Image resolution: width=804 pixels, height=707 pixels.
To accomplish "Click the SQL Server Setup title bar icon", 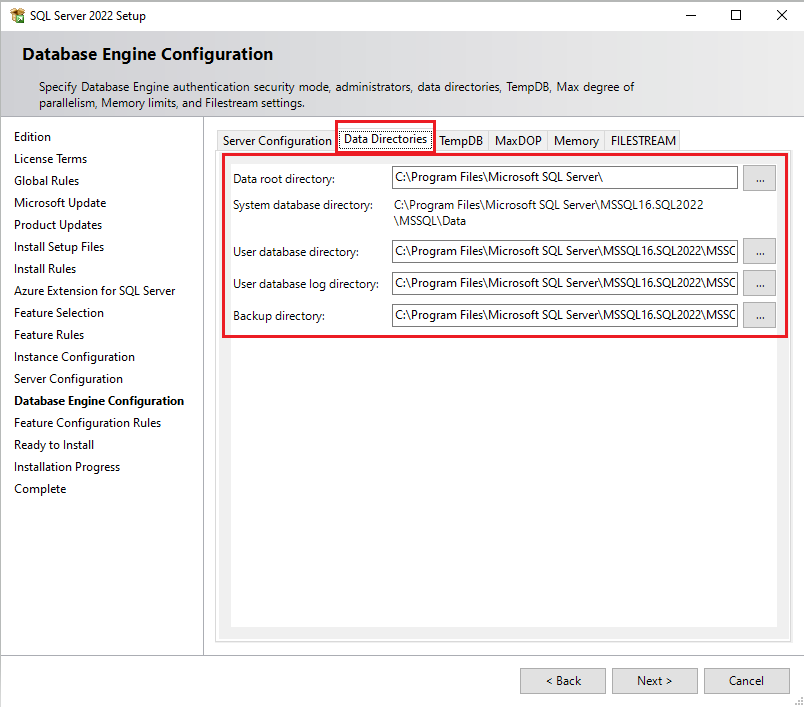I will pos(17,15).
